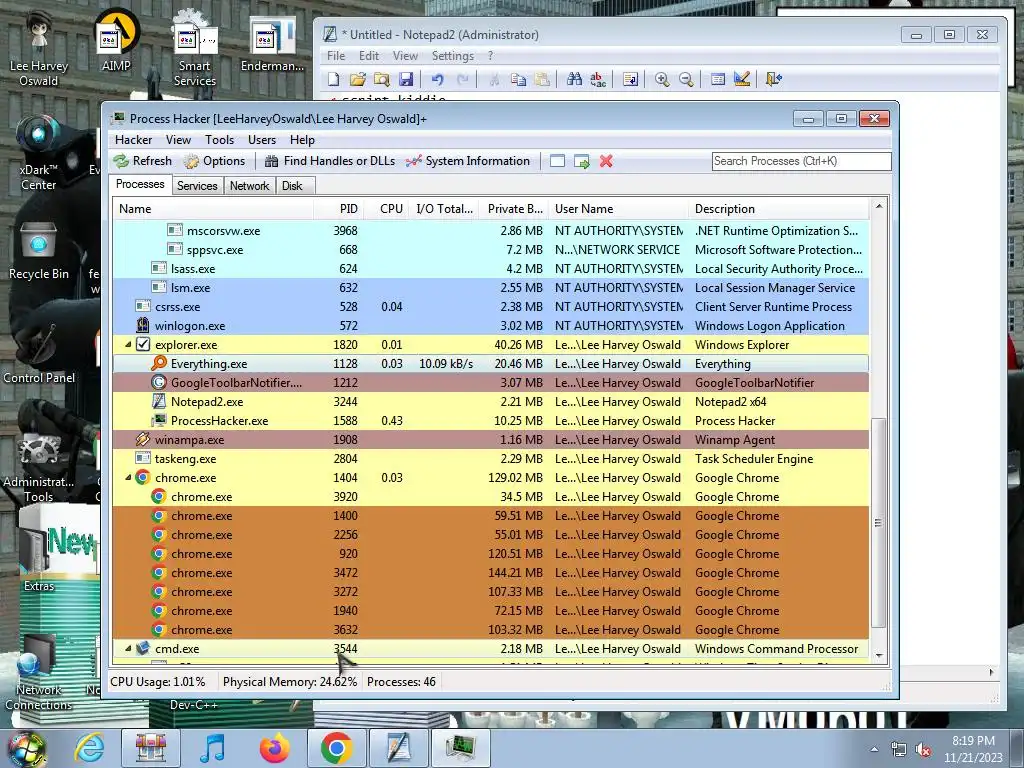Screen dimensions: 1024x768
Task: Select the lsass.exe process row
Action: (490, 268)
